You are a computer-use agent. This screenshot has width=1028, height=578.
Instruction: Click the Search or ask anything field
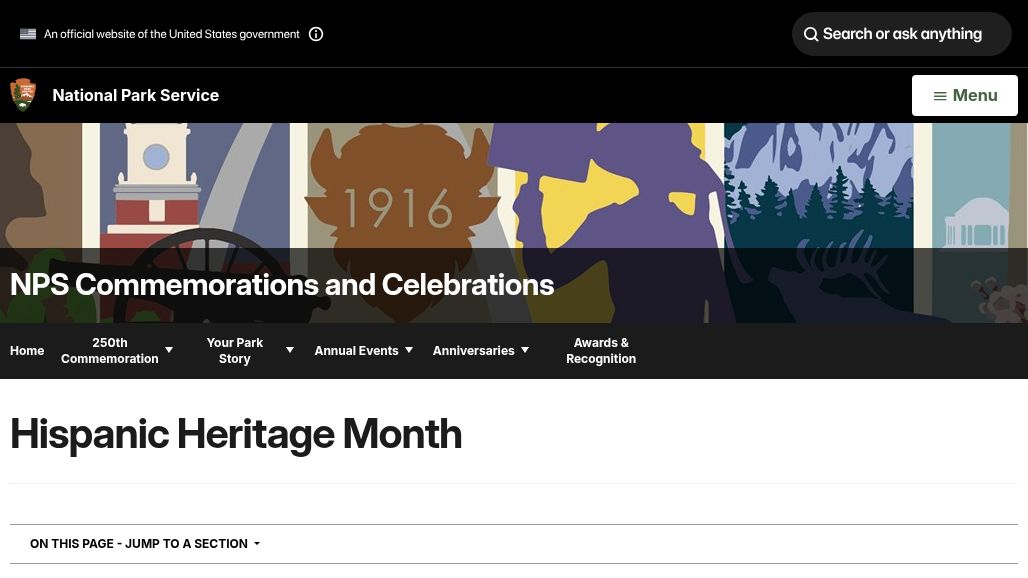(x=901, y=34)
